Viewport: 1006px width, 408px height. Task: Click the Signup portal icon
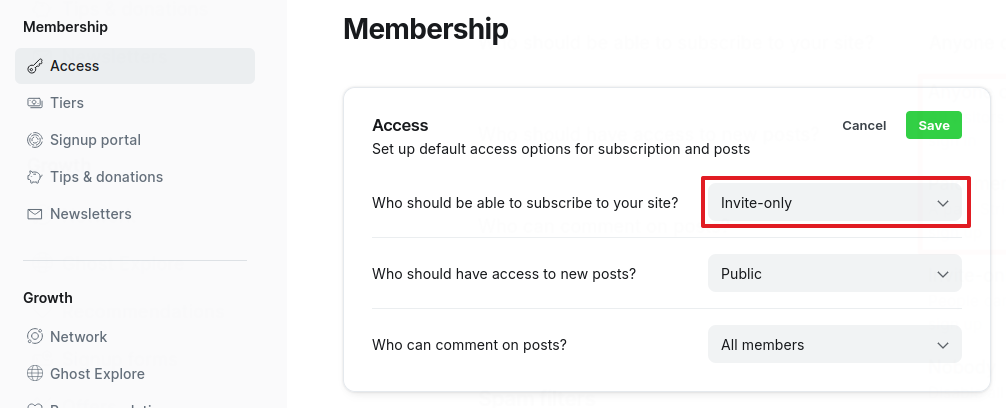coord(35,140)
